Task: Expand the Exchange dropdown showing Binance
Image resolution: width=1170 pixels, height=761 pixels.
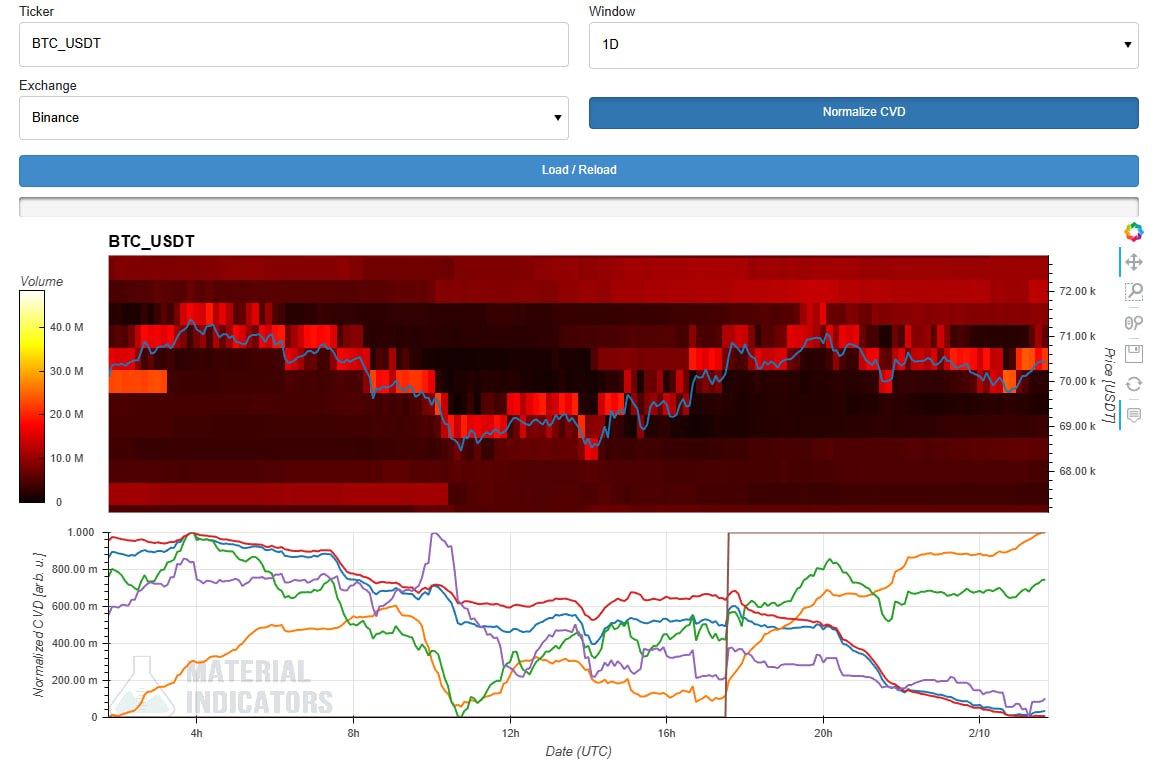Action: point(293,118)
